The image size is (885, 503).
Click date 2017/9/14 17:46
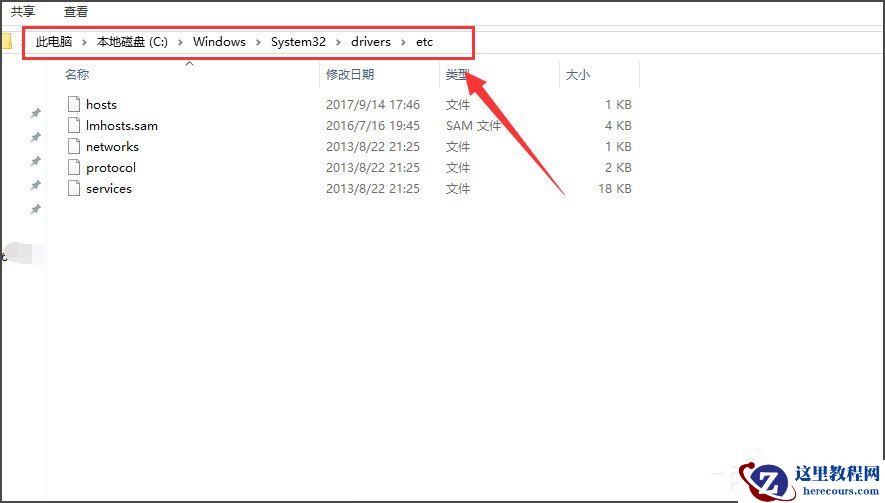[373, 104]
